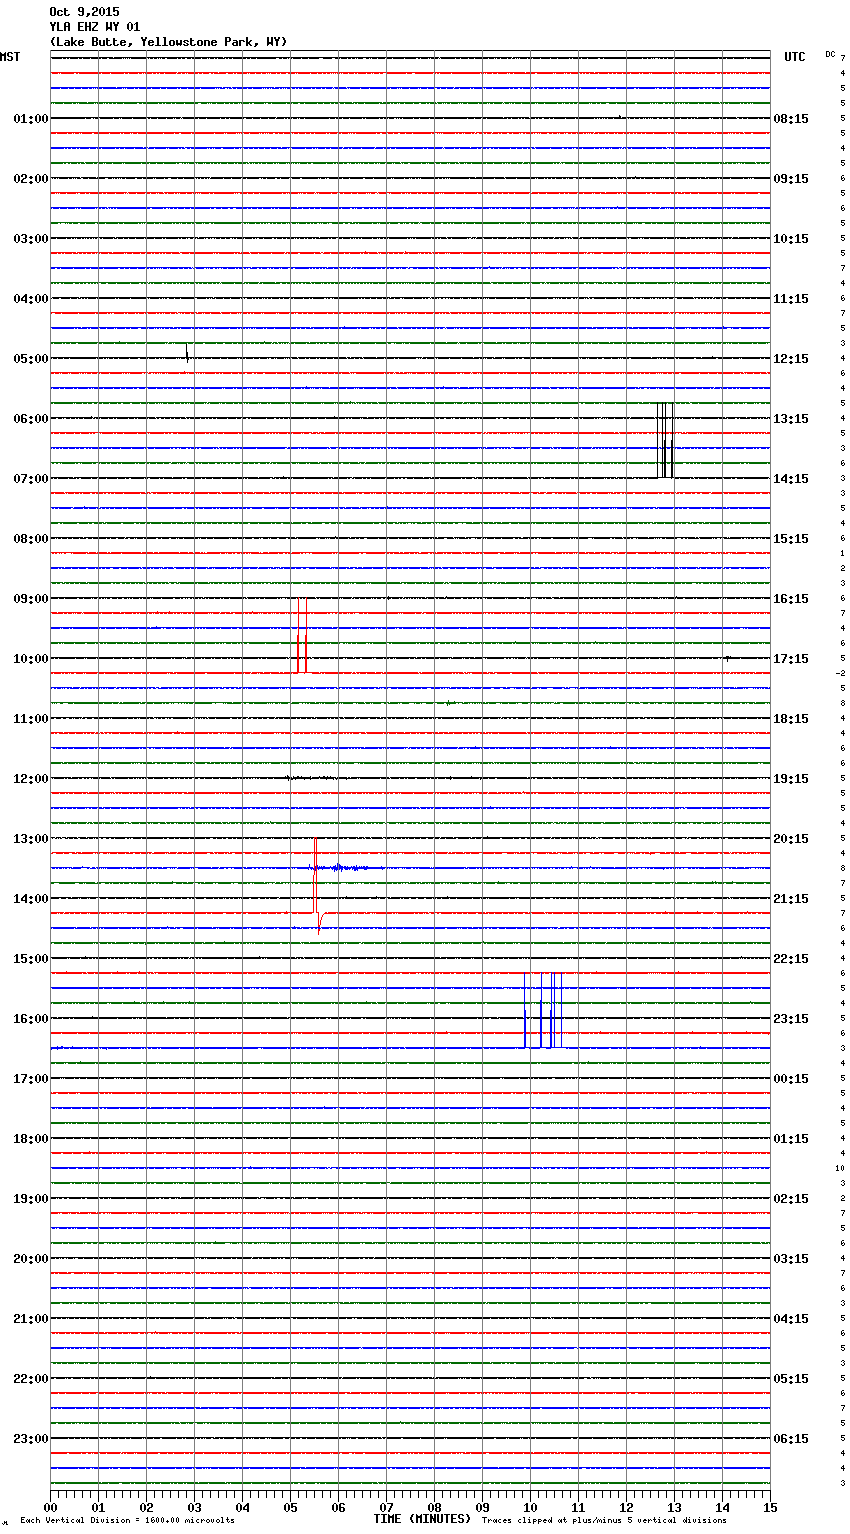Click the 12:15 UTC time label
The image size is (850, 1534).
tap(791, 359)
